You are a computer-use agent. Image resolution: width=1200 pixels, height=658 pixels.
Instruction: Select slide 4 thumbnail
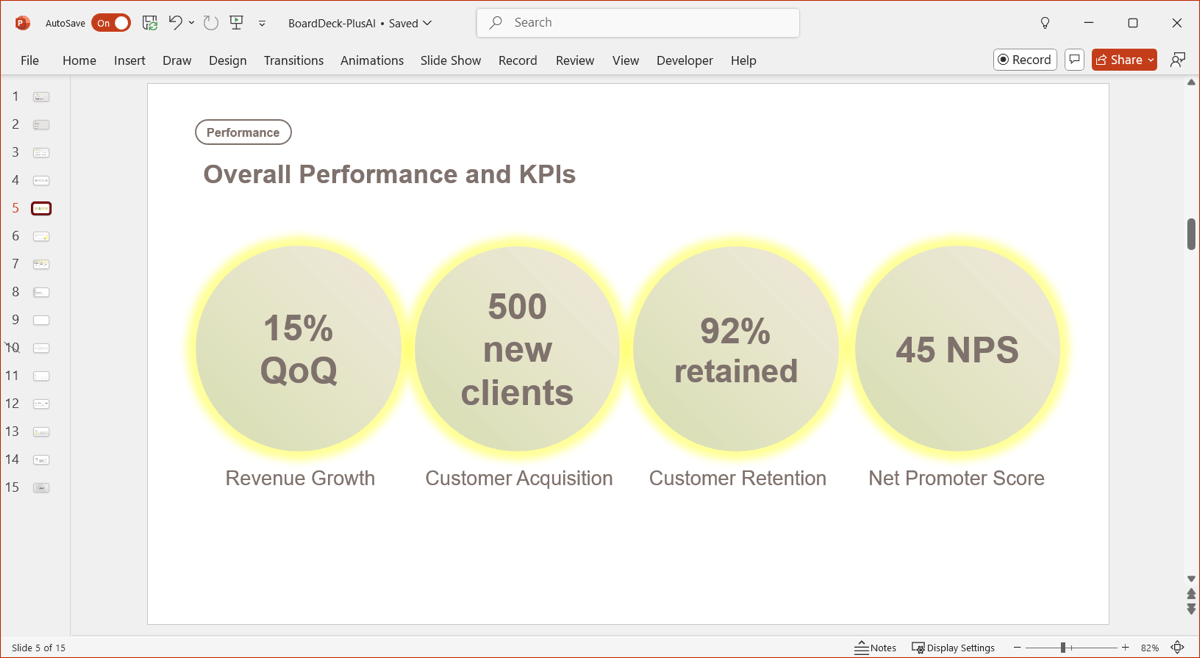[x=41, y=181]
